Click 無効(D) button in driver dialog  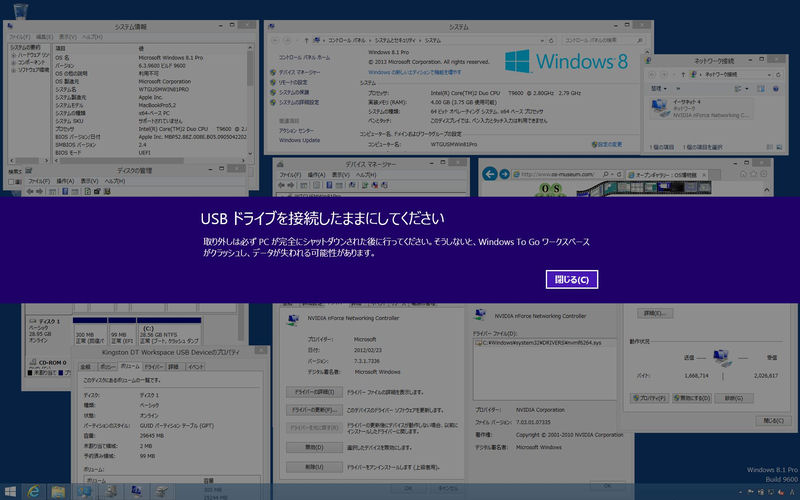click(314, 447)
